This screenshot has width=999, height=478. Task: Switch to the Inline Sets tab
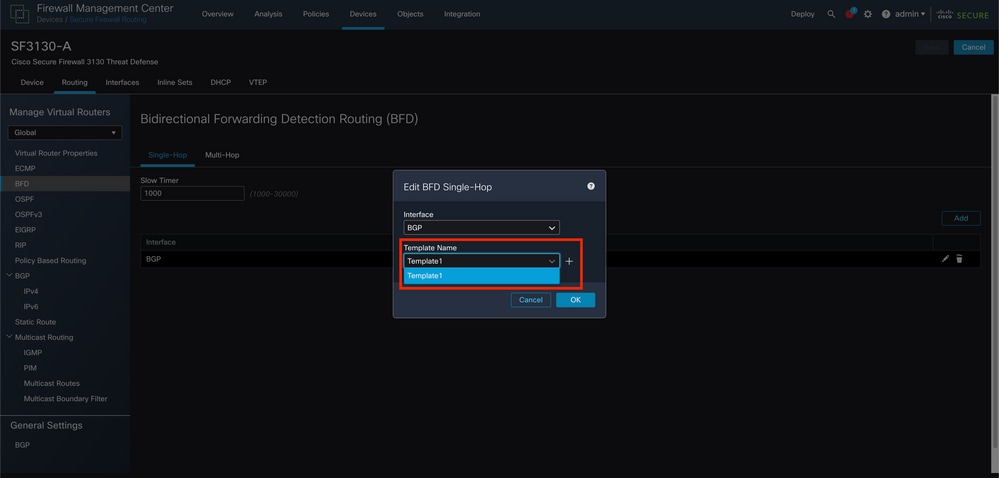pyautogui.click(x=175, y=82)
